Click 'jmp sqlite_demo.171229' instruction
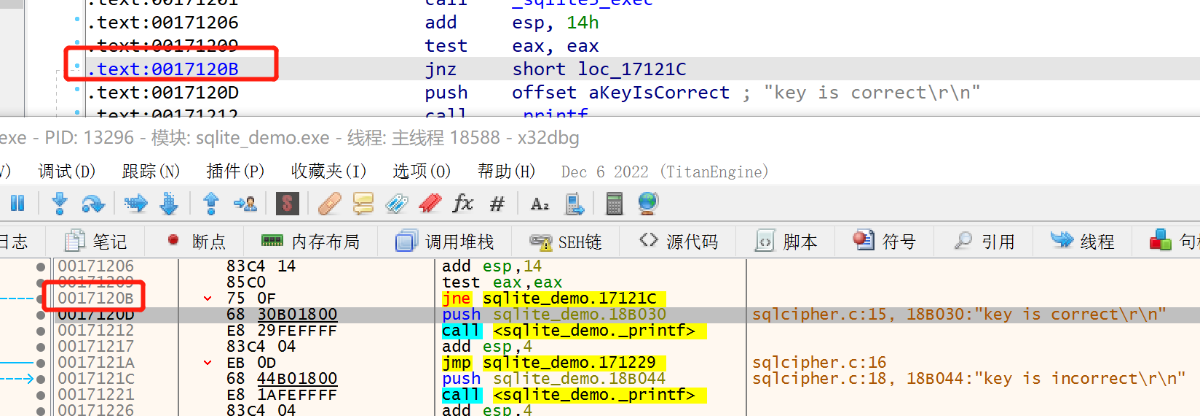The width and height of the screenshot is (1200, 416). pyautogui.click(x=549, y=362)
